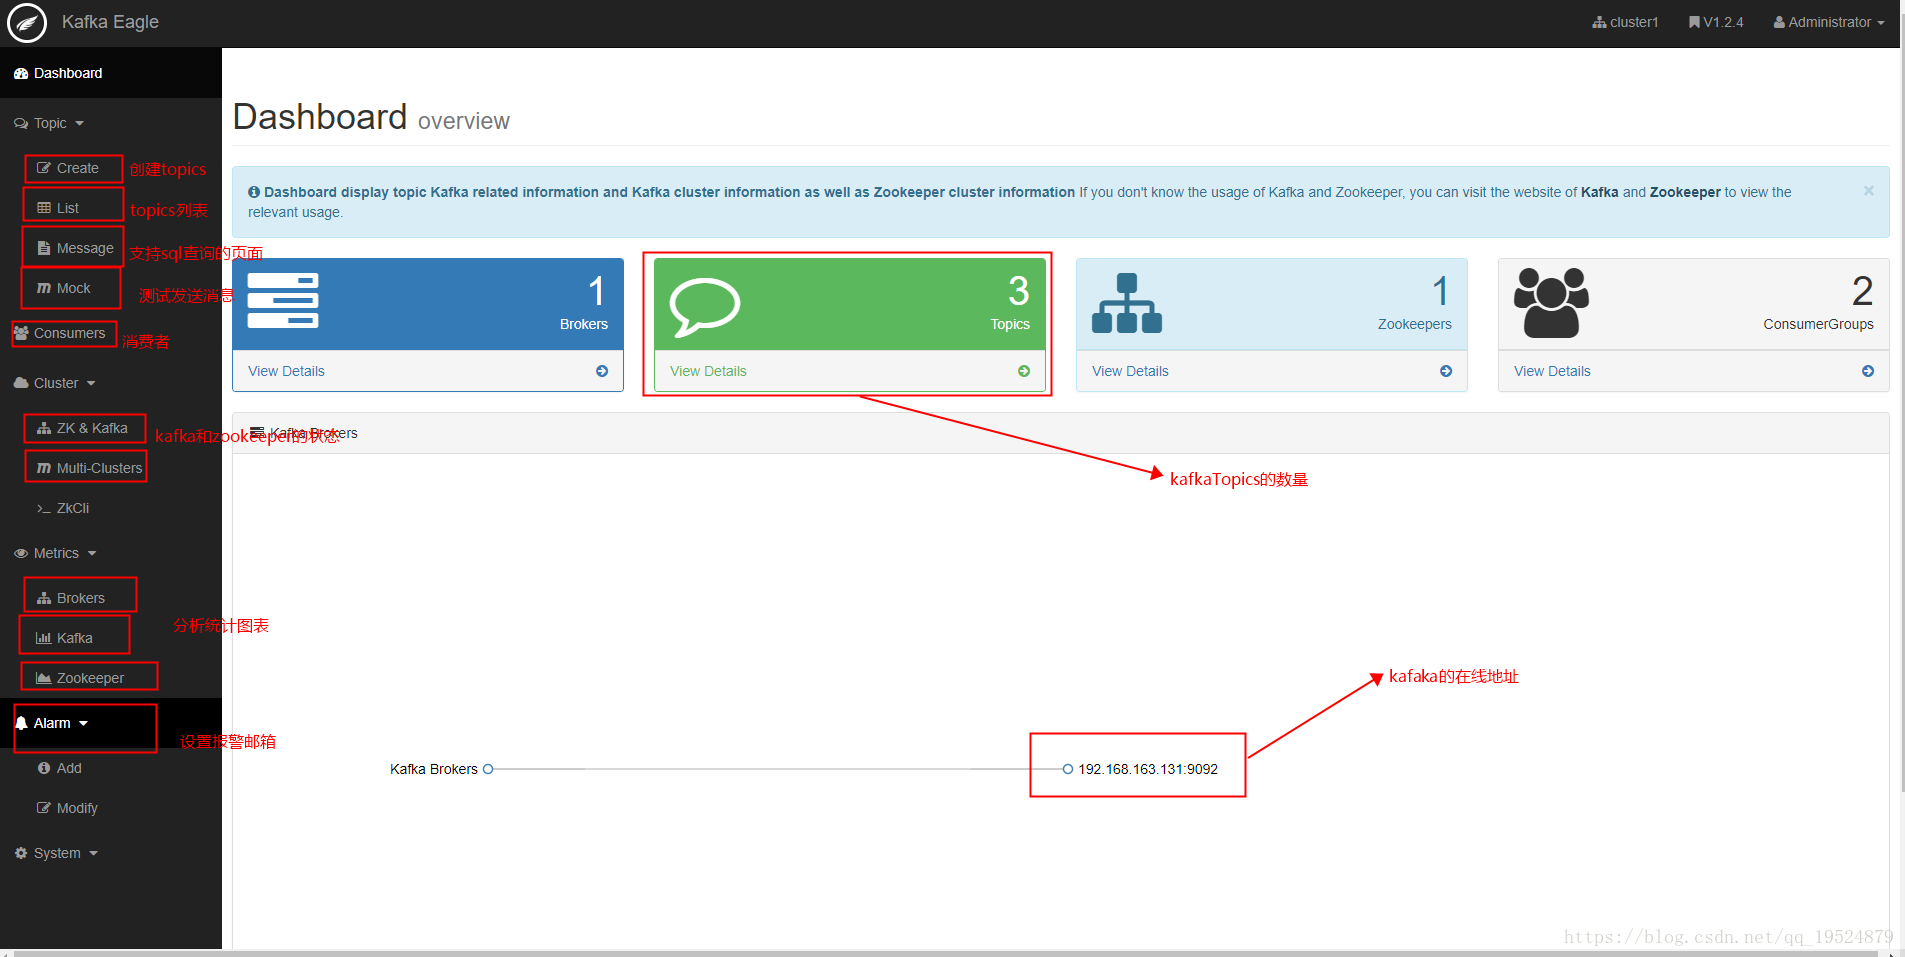Click the network icon on Zookeepers card
This screenshot has height=957, width=1905.
tap(1127, 303)
